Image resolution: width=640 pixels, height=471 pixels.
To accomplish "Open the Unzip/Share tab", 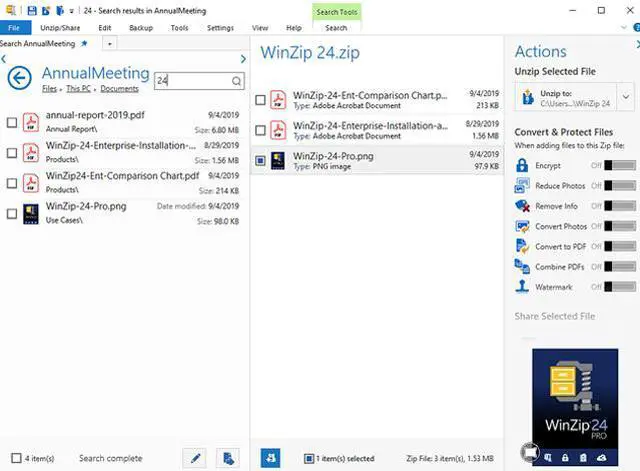I will pos(60,28).
